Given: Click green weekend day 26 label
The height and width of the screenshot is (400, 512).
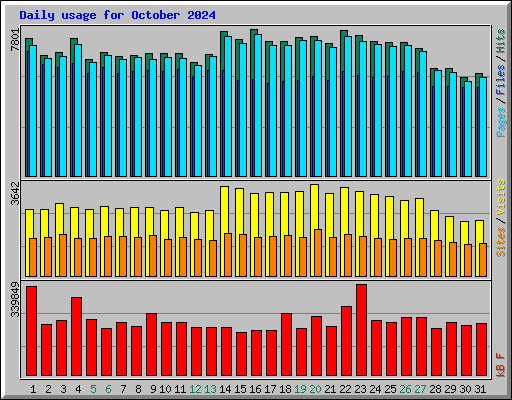Looking at the screenshot, I should click(x=405, y=389).
